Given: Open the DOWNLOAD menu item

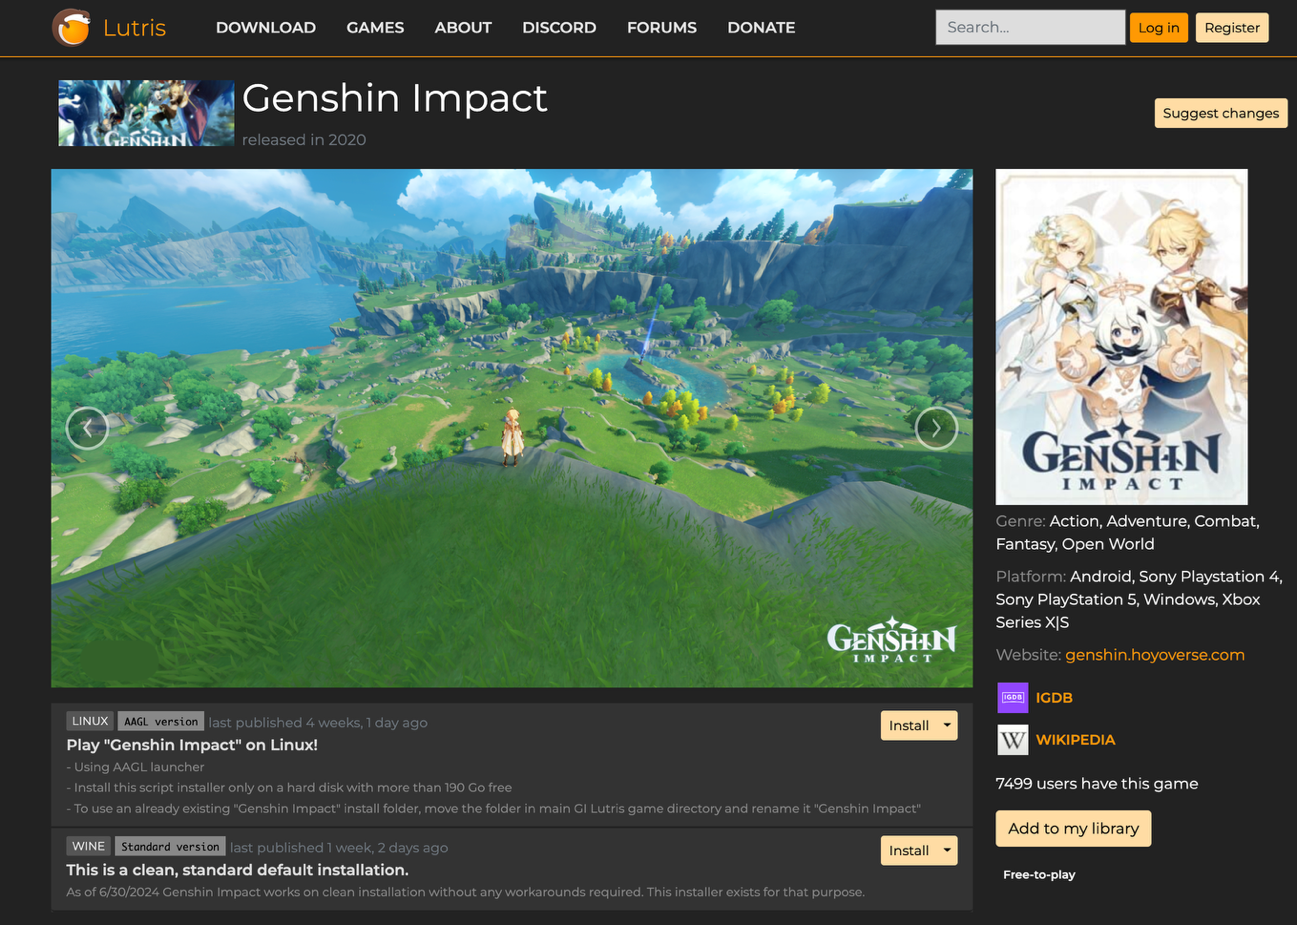Looking at the screenshot, I should coord(265,27).
